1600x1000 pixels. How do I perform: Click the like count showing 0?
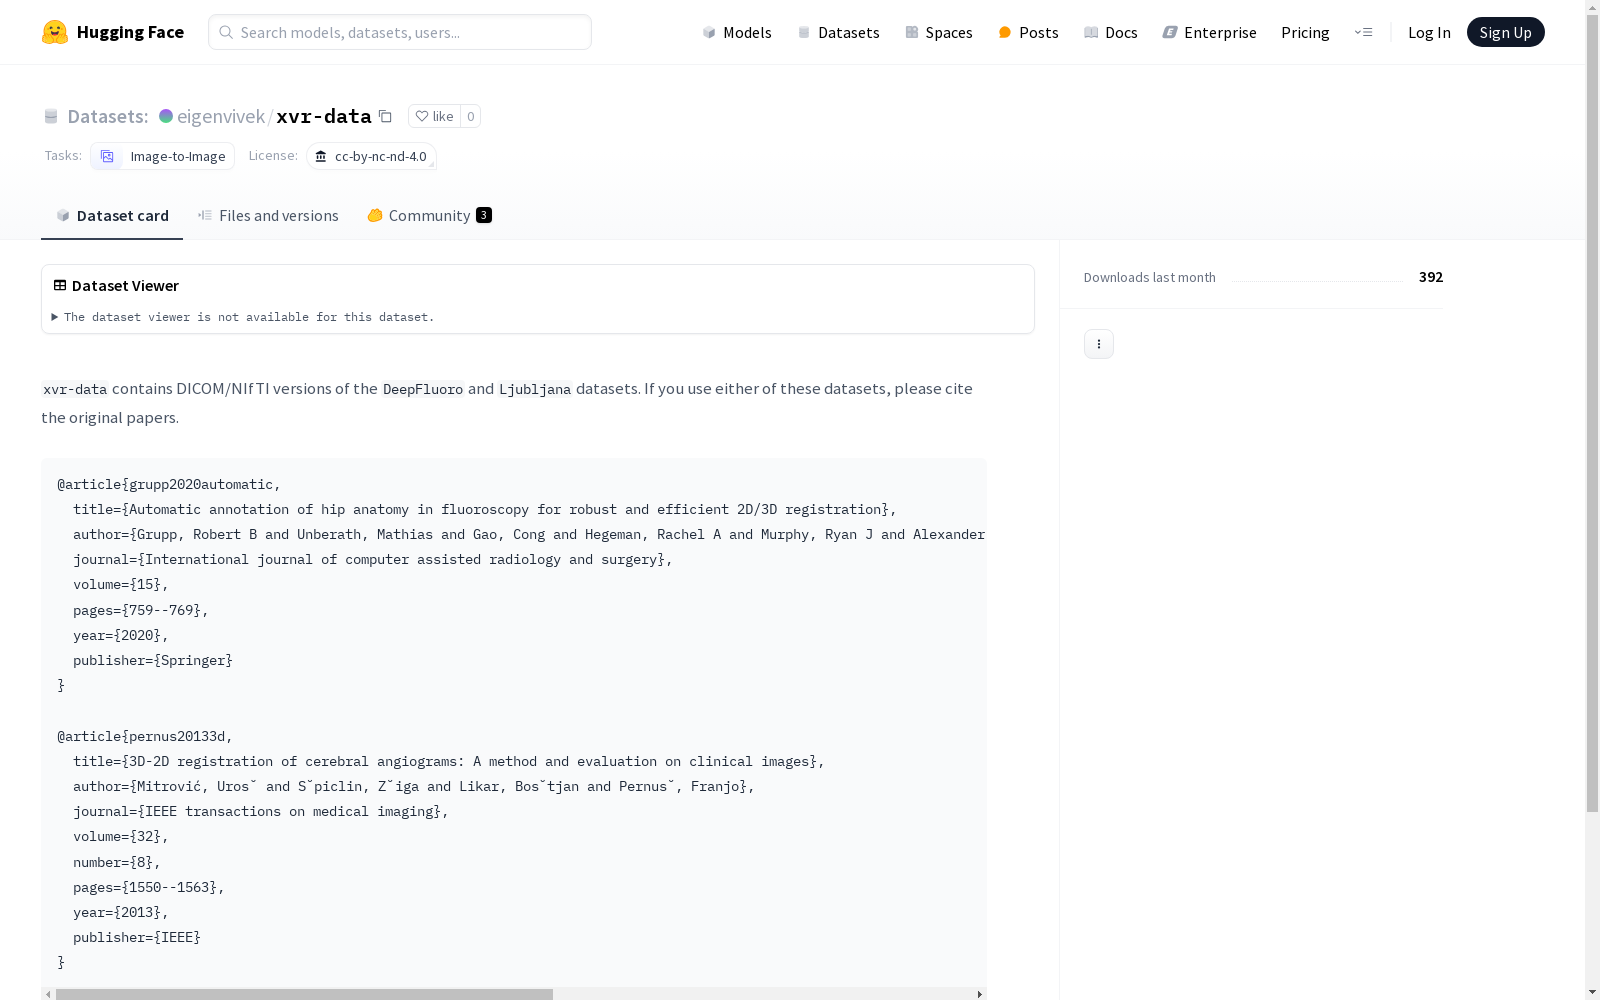470,116
